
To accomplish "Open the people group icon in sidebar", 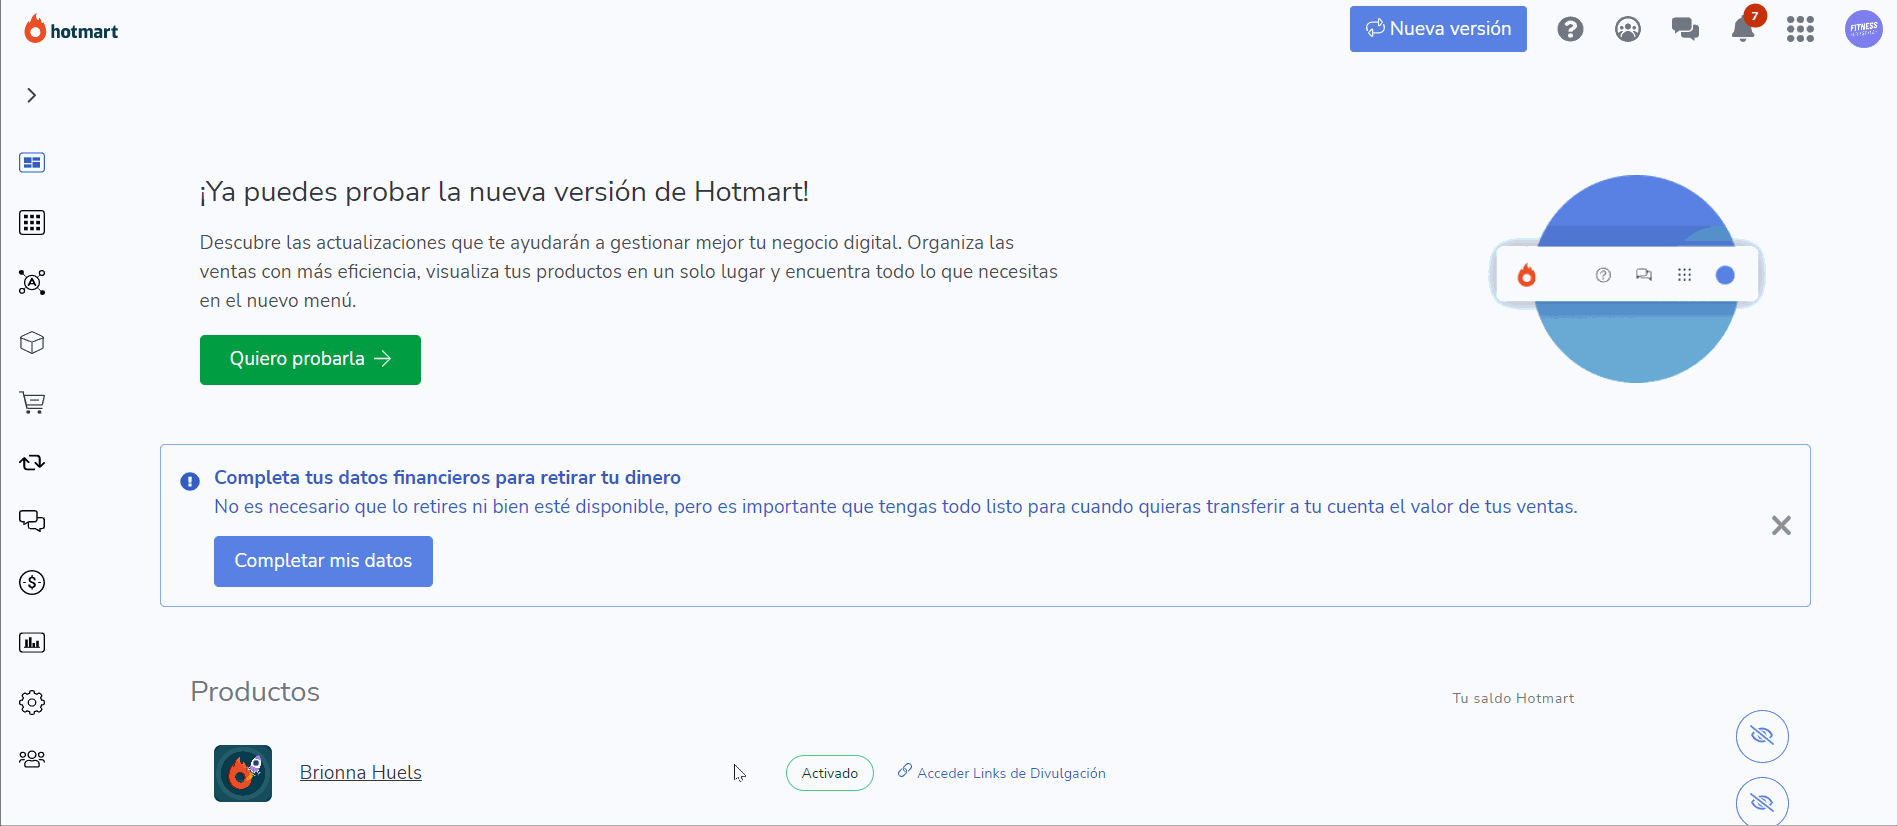I will [x=32, y=759].
